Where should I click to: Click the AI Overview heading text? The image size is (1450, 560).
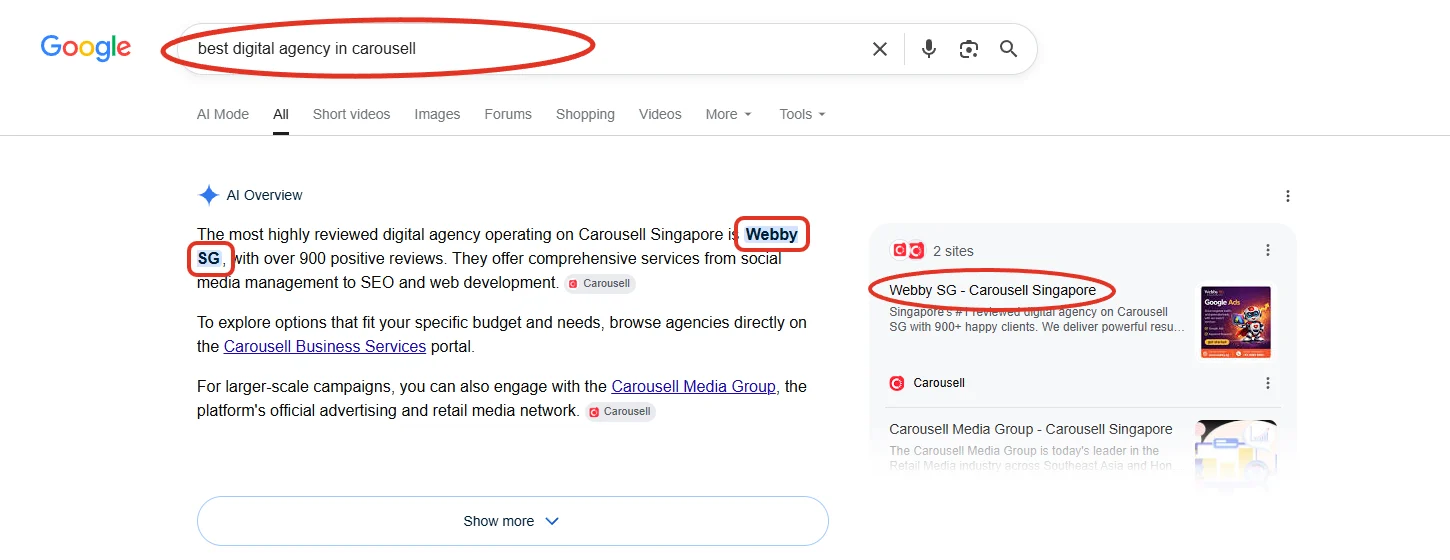click(x=264, y=195)
